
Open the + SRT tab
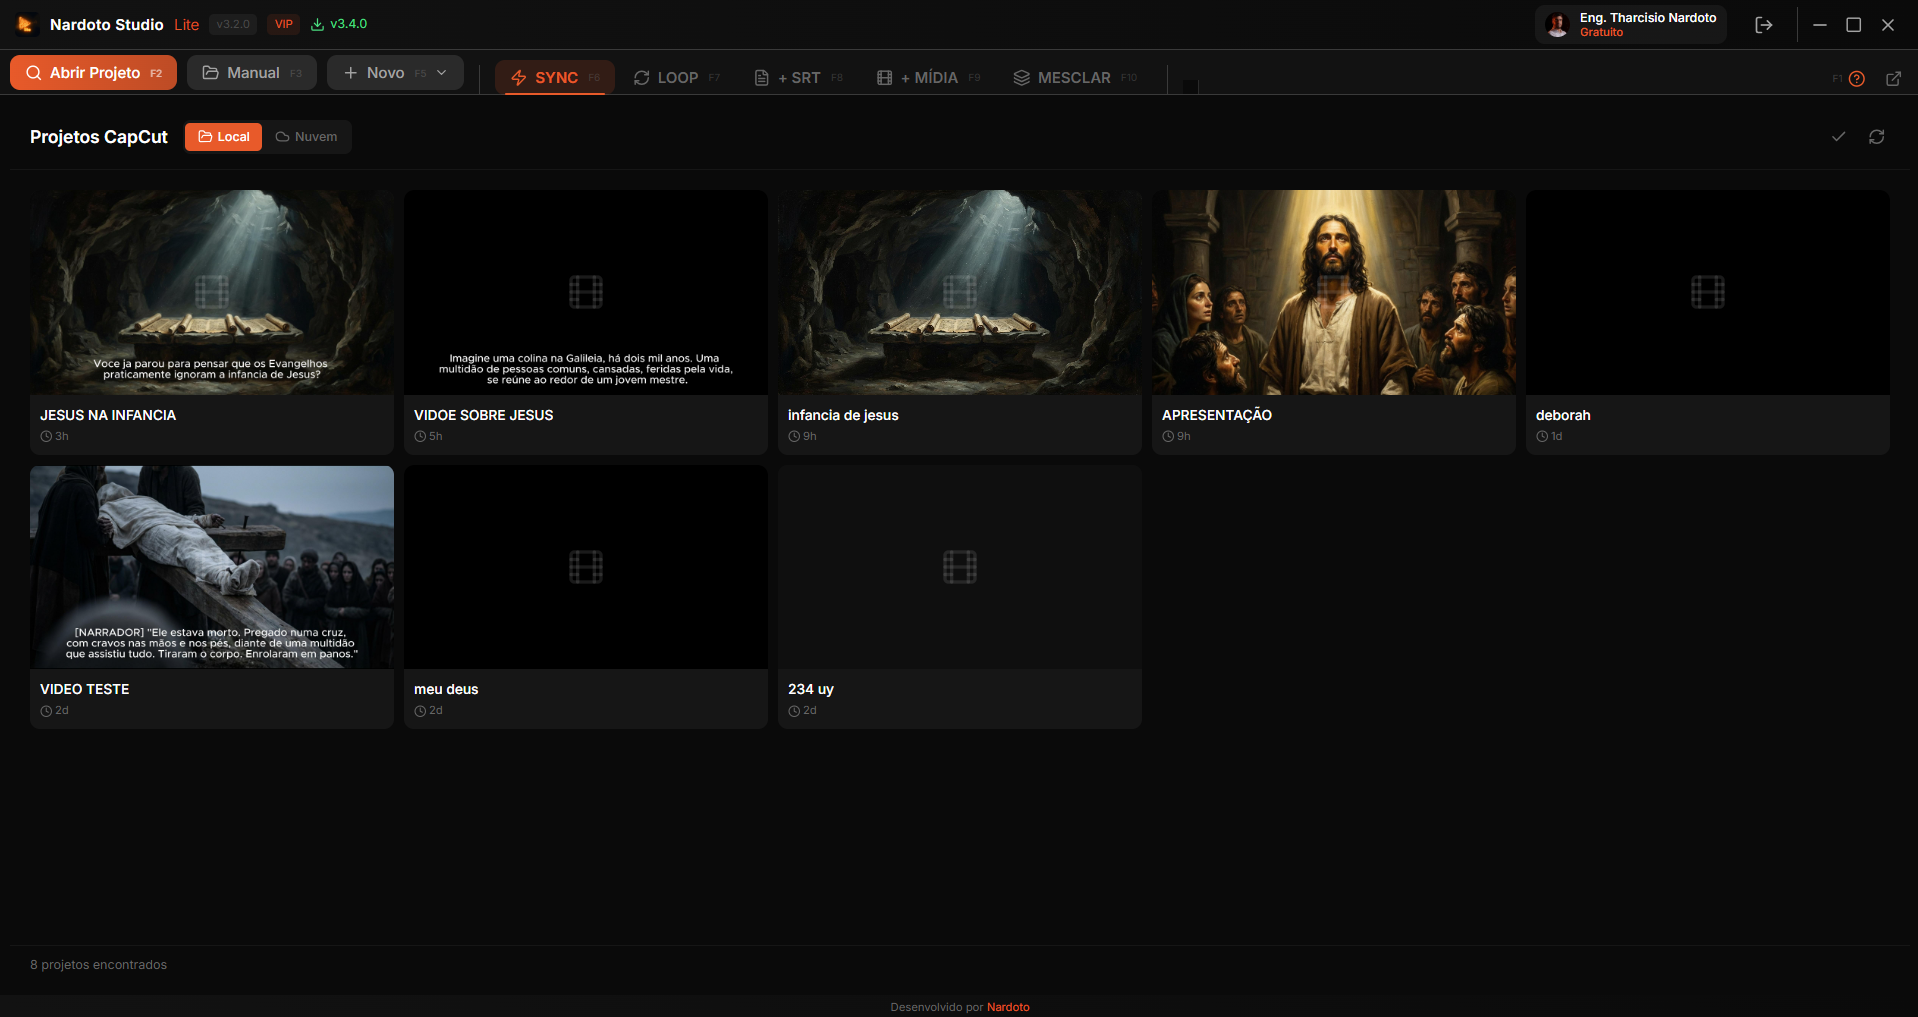797,78
